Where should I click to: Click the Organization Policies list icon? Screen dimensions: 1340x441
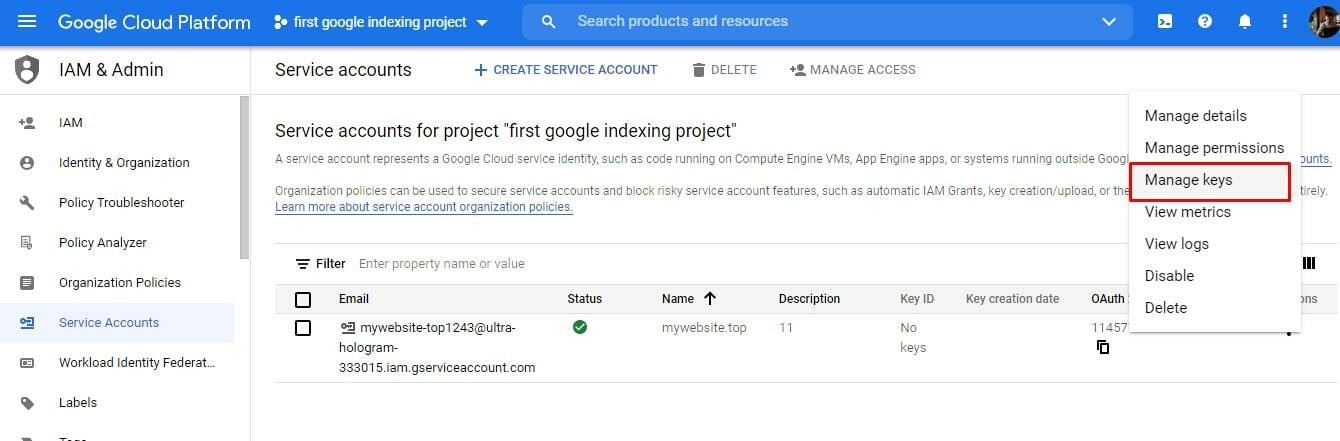click(x=27, y=283)
